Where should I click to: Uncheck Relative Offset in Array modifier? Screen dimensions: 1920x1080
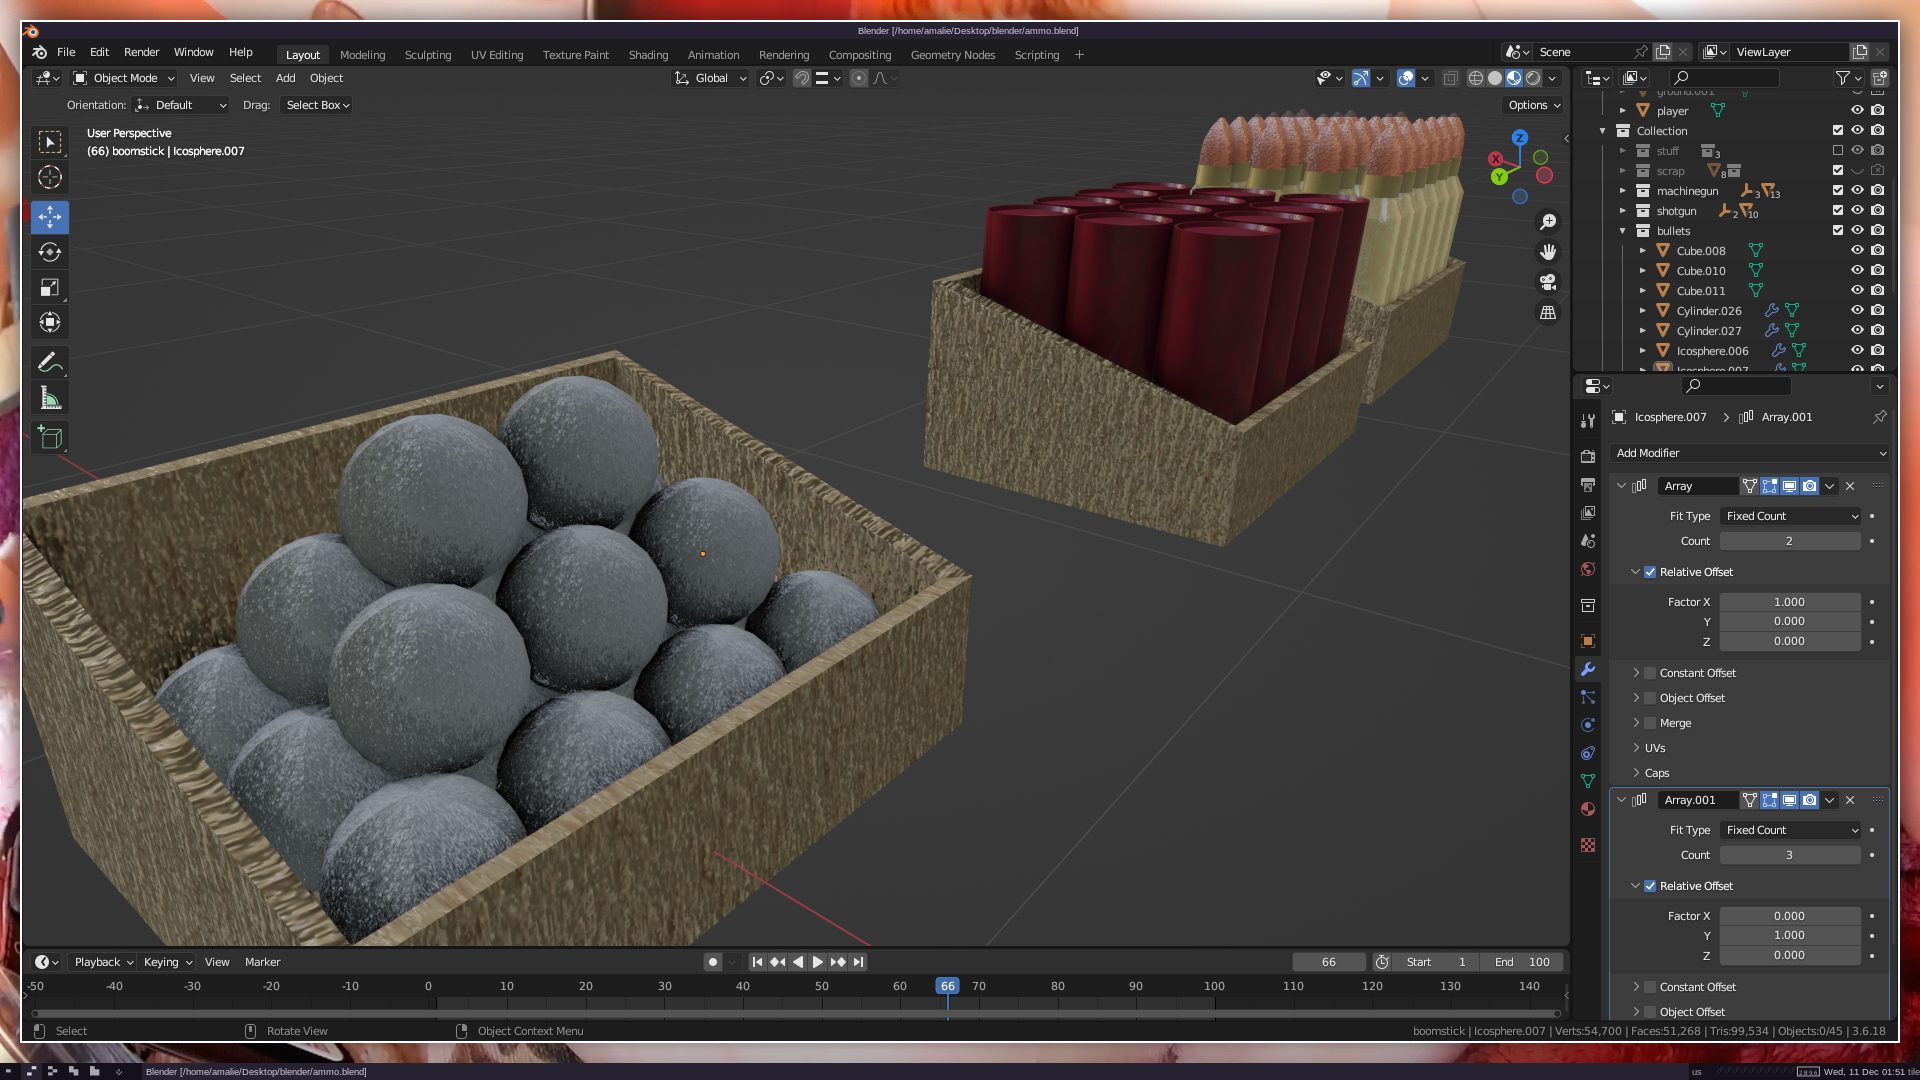[1650, 572]
